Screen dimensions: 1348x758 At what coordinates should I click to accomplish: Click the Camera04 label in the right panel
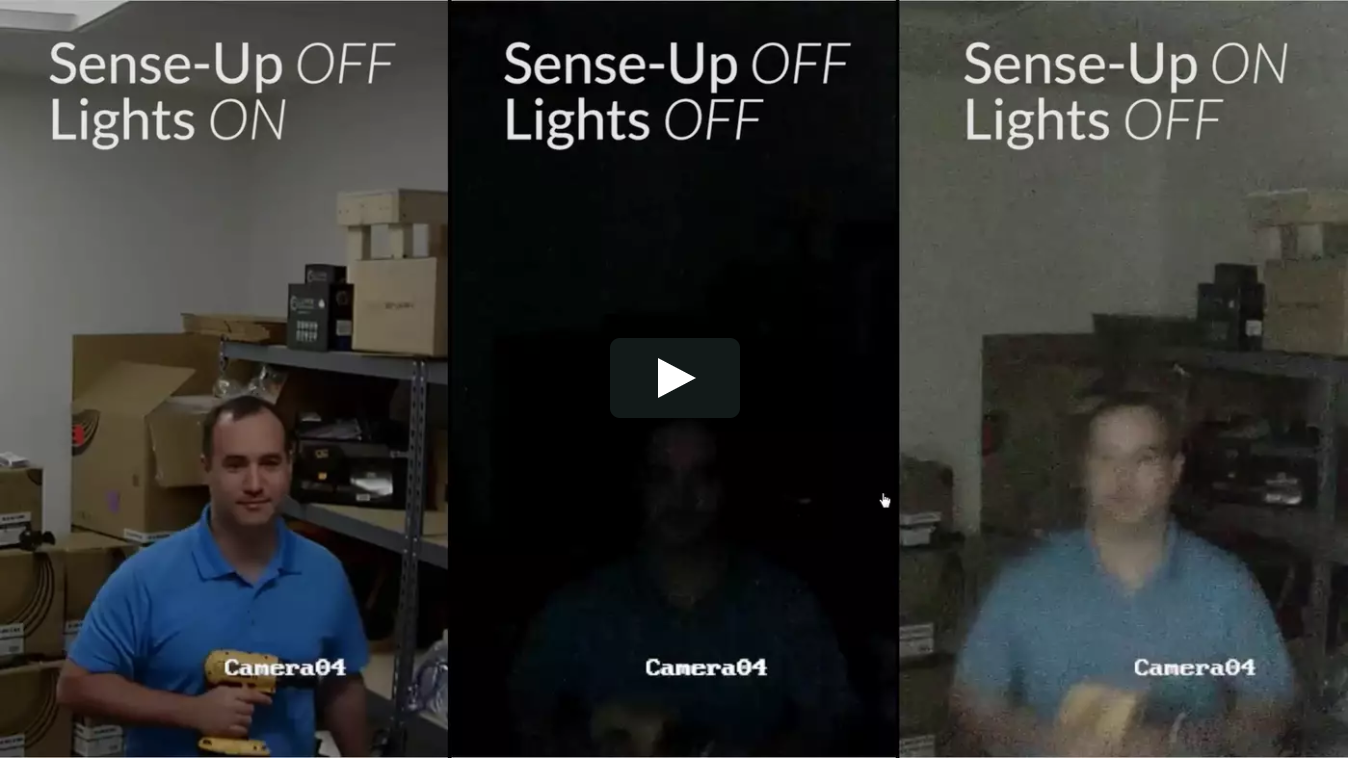(x=1194, y=667)
